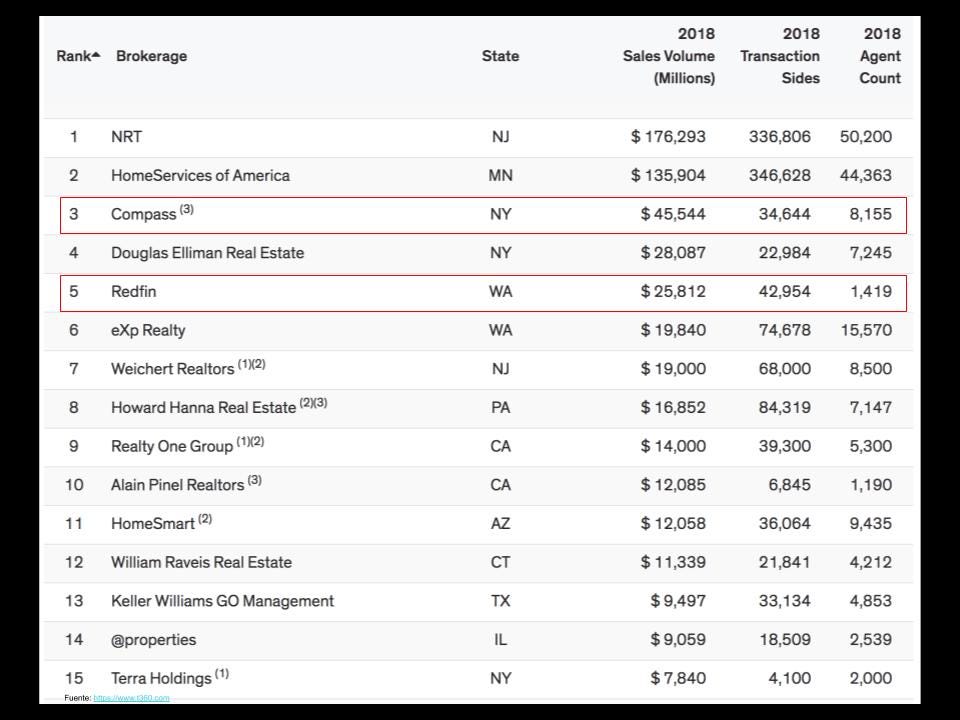Click the 2018 Sales Volume column header
Viewport: 960px width, 720px height.
(669, 56)
